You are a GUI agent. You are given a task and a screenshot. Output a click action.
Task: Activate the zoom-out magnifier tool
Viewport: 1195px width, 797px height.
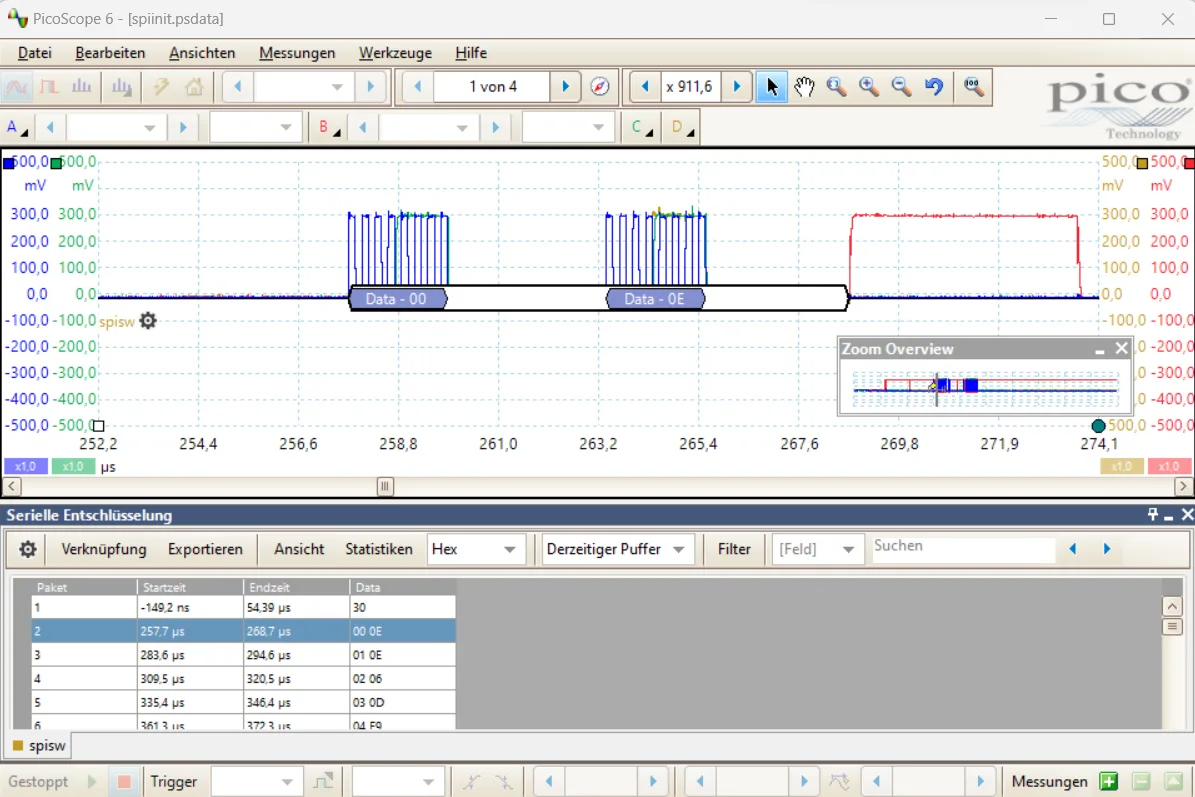(901, 87)
